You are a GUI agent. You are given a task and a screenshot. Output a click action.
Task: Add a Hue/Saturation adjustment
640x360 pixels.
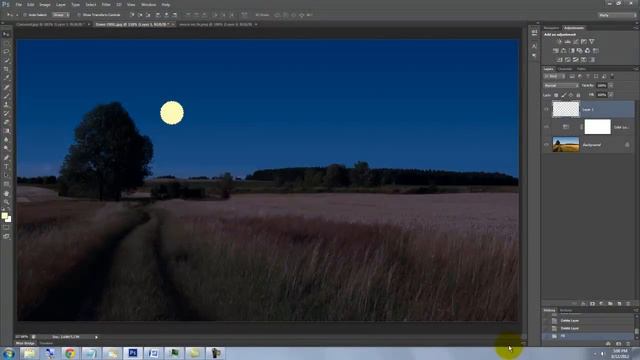click(x=556, y=51)
